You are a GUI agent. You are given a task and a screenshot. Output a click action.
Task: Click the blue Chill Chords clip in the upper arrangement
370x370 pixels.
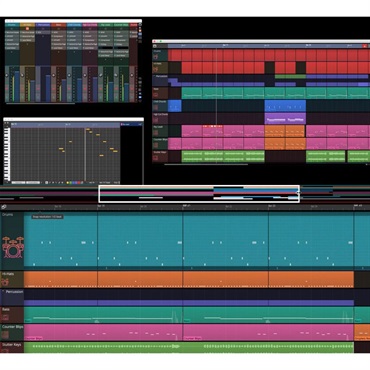[x=285, y=107]
